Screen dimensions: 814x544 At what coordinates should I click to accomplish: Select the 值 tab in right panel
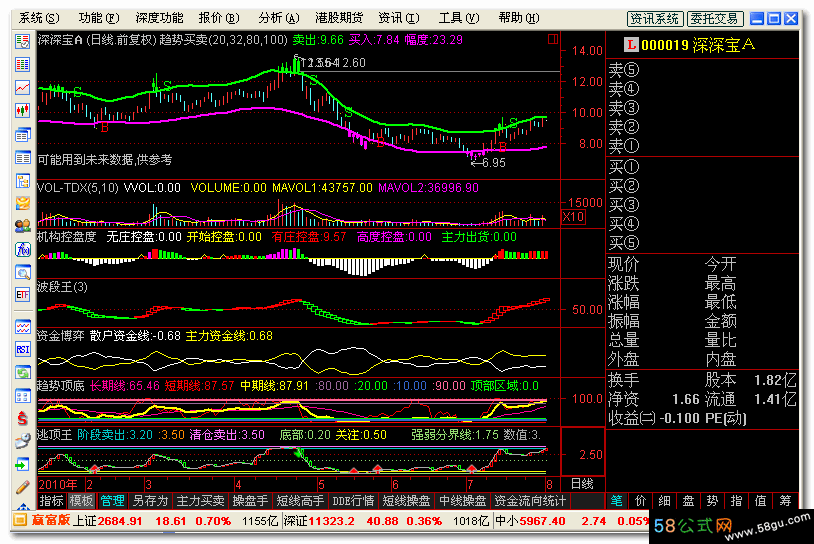761,500
